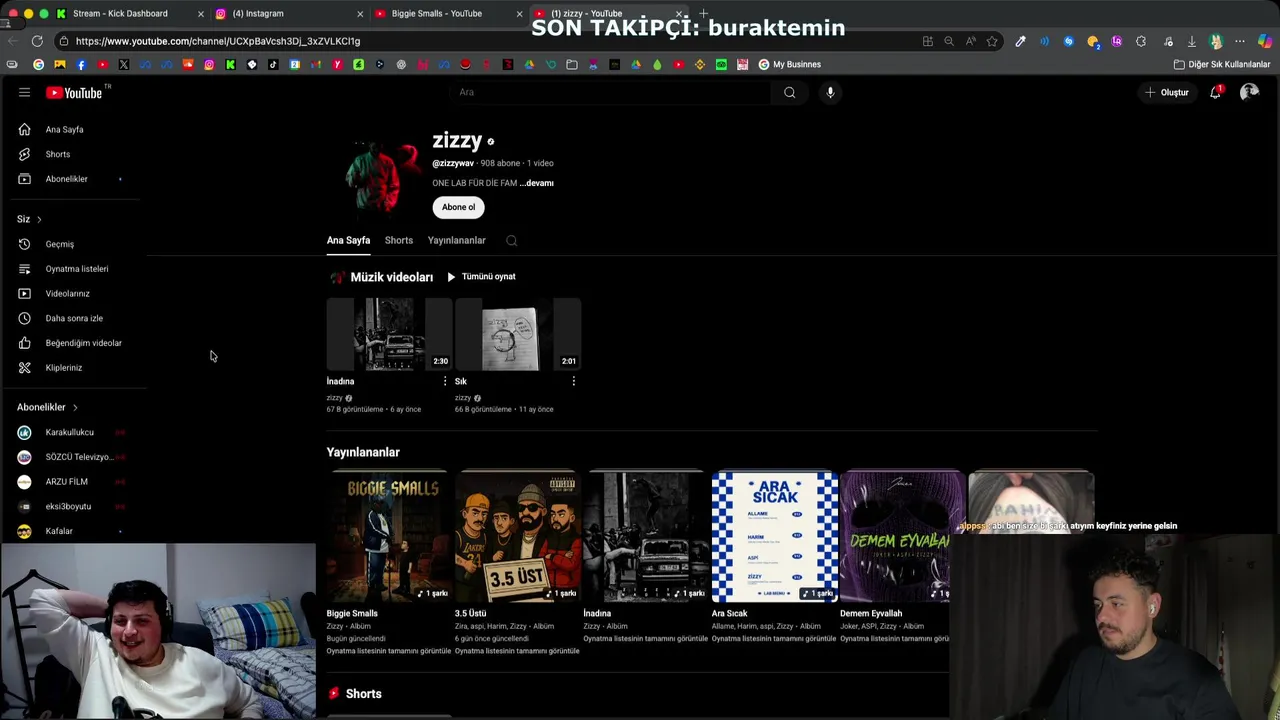Reload the page with browser refresh
1280x720 pixels.
(x=37, y=41)
